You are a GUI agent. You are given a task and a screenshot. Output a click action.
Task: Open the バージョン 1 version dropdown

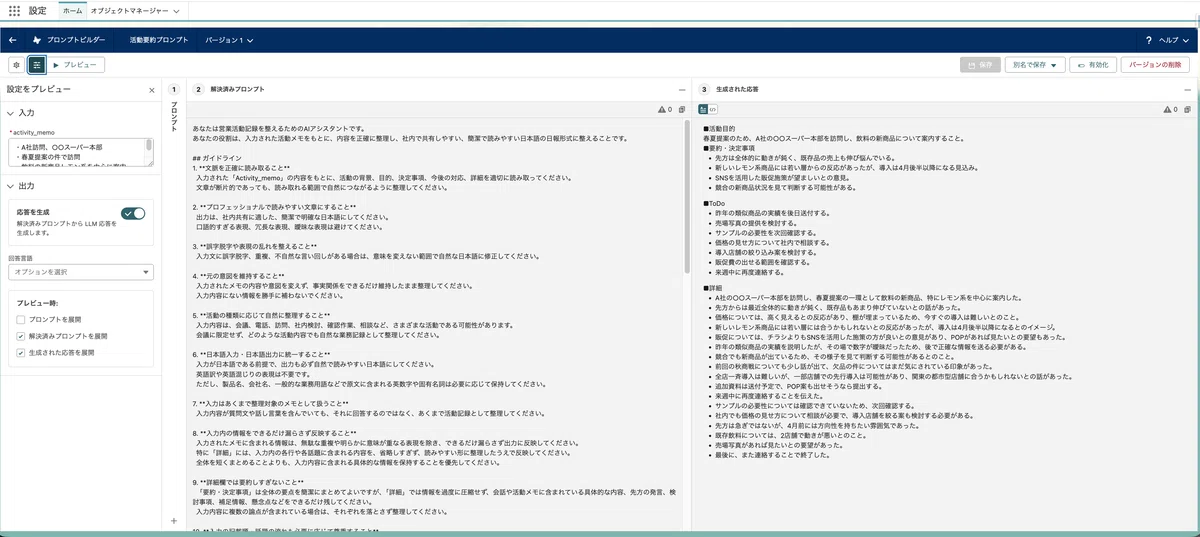click(229, 40)
